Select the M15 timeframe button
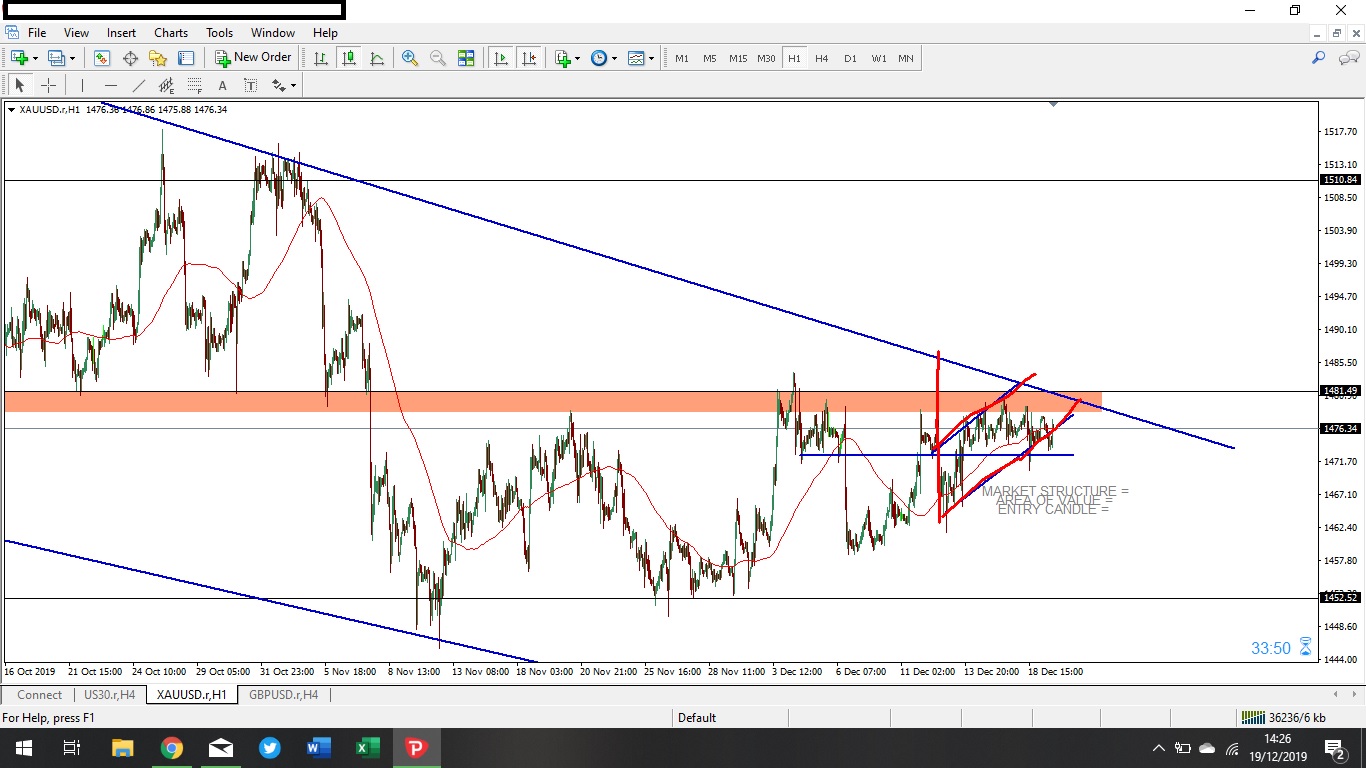Image resolution: width=1366 pixels, height=768 pixels. click(x=738, y=58)
